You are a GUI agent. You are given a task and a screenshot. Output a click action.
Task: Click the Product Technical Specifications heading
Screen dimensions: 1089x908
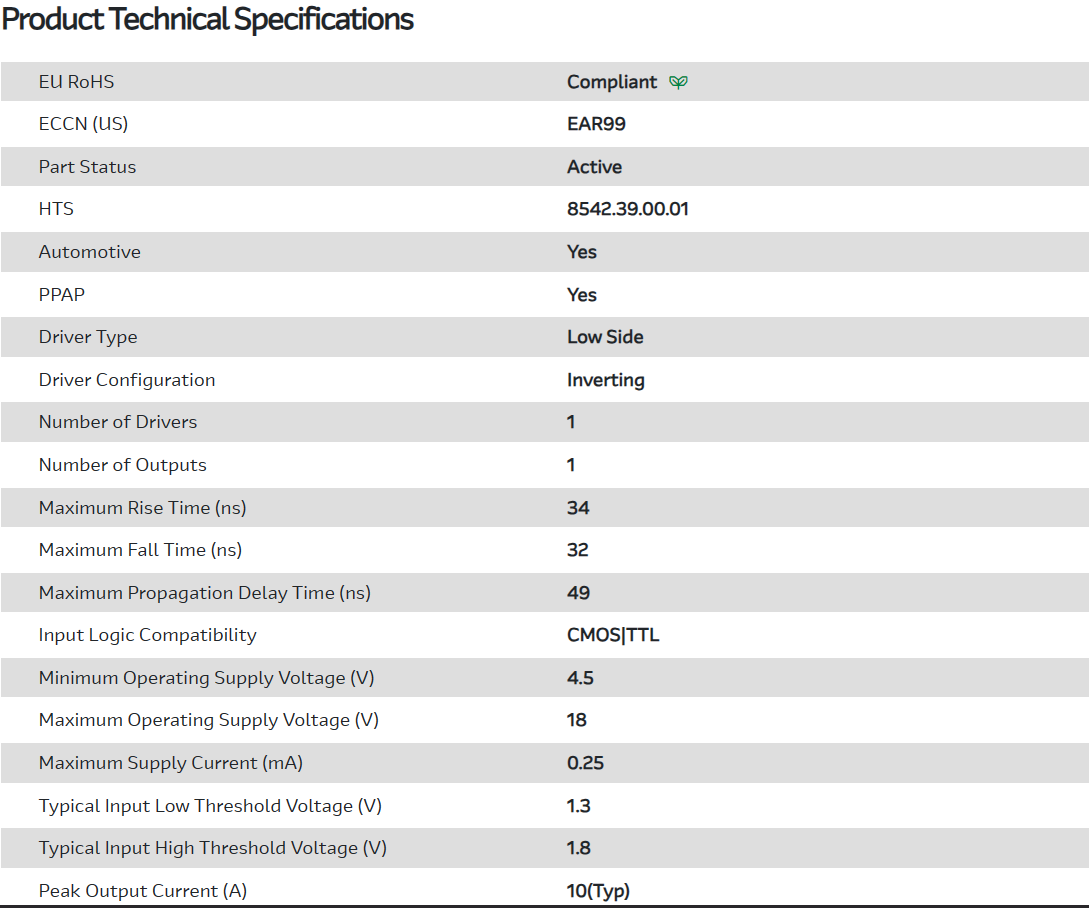208,19
